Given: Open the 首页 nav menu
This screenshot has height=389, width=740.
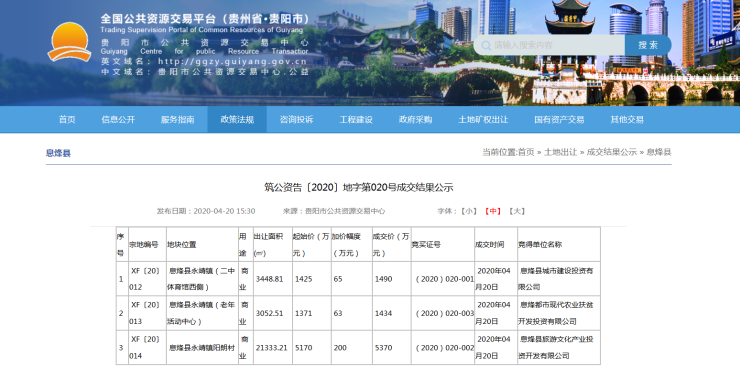Looking at the screenshot, I should (x=67, y=119).
